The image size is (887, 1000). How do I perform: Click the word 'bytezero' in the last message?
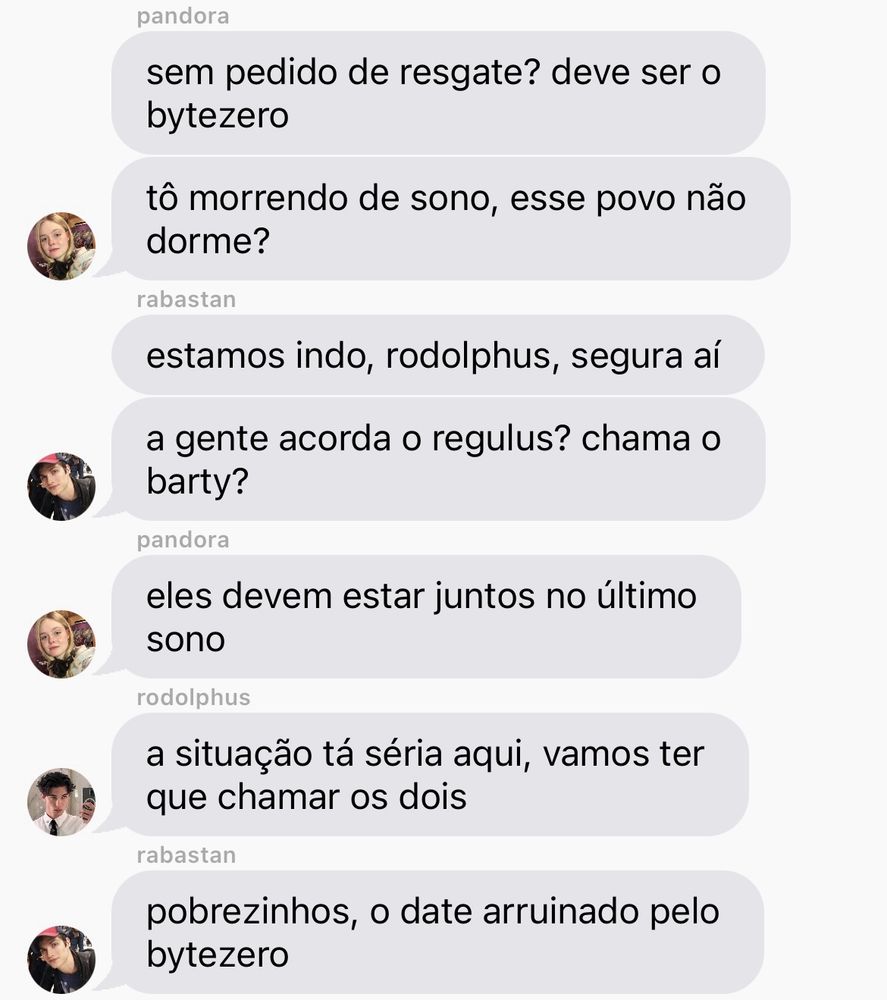pyautogui.click(x=217, y=955)
